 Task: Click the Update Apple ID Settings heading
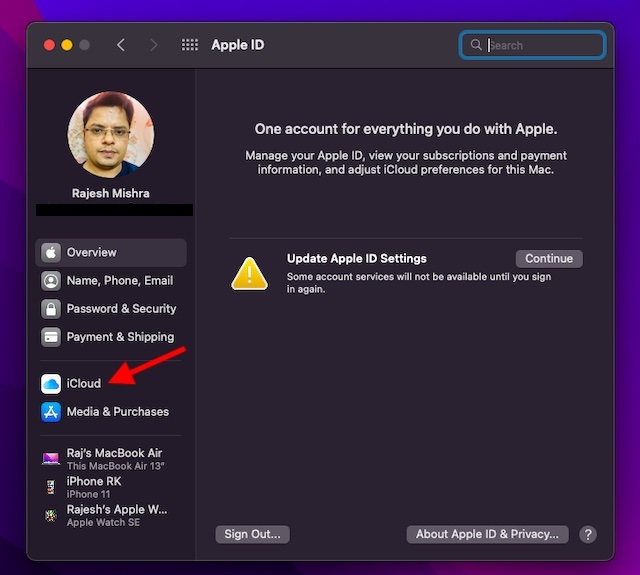click(356, 259)
